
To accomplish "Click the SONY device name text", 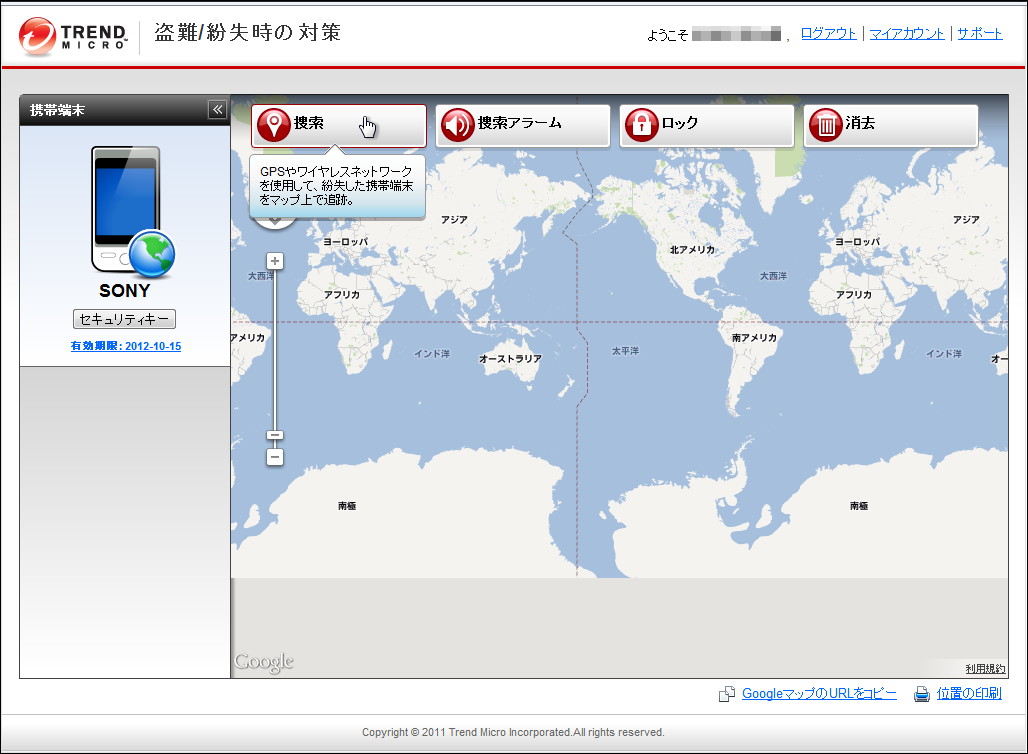I will click(125, 290).
